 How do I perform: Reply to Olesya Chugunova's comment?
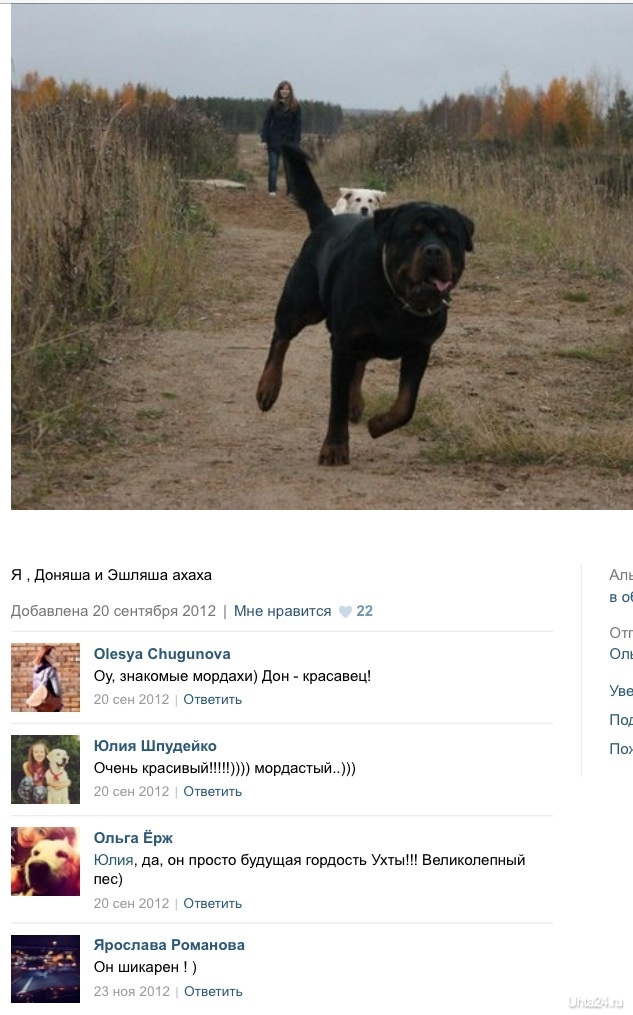click(212, 699)
